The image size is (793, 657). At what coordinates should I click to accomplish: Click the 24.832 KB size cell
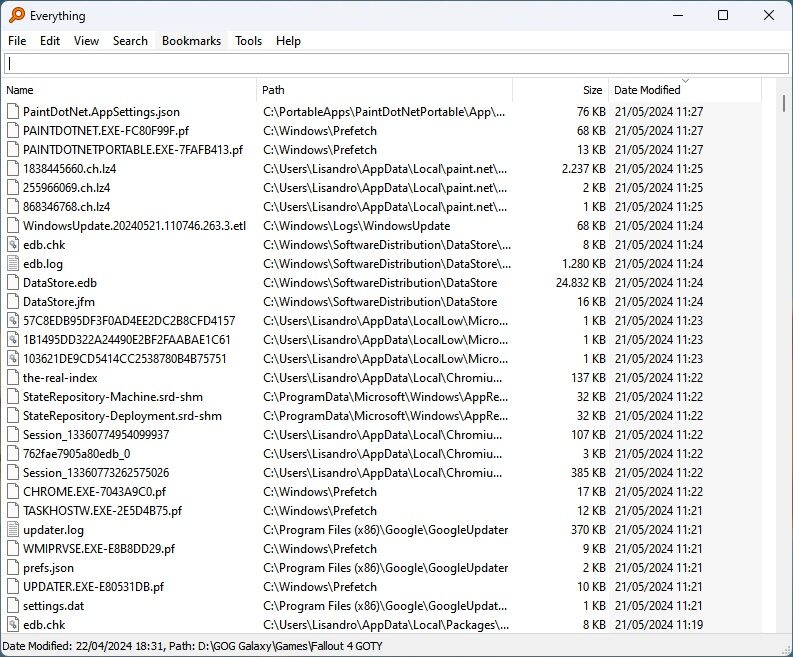581,283
